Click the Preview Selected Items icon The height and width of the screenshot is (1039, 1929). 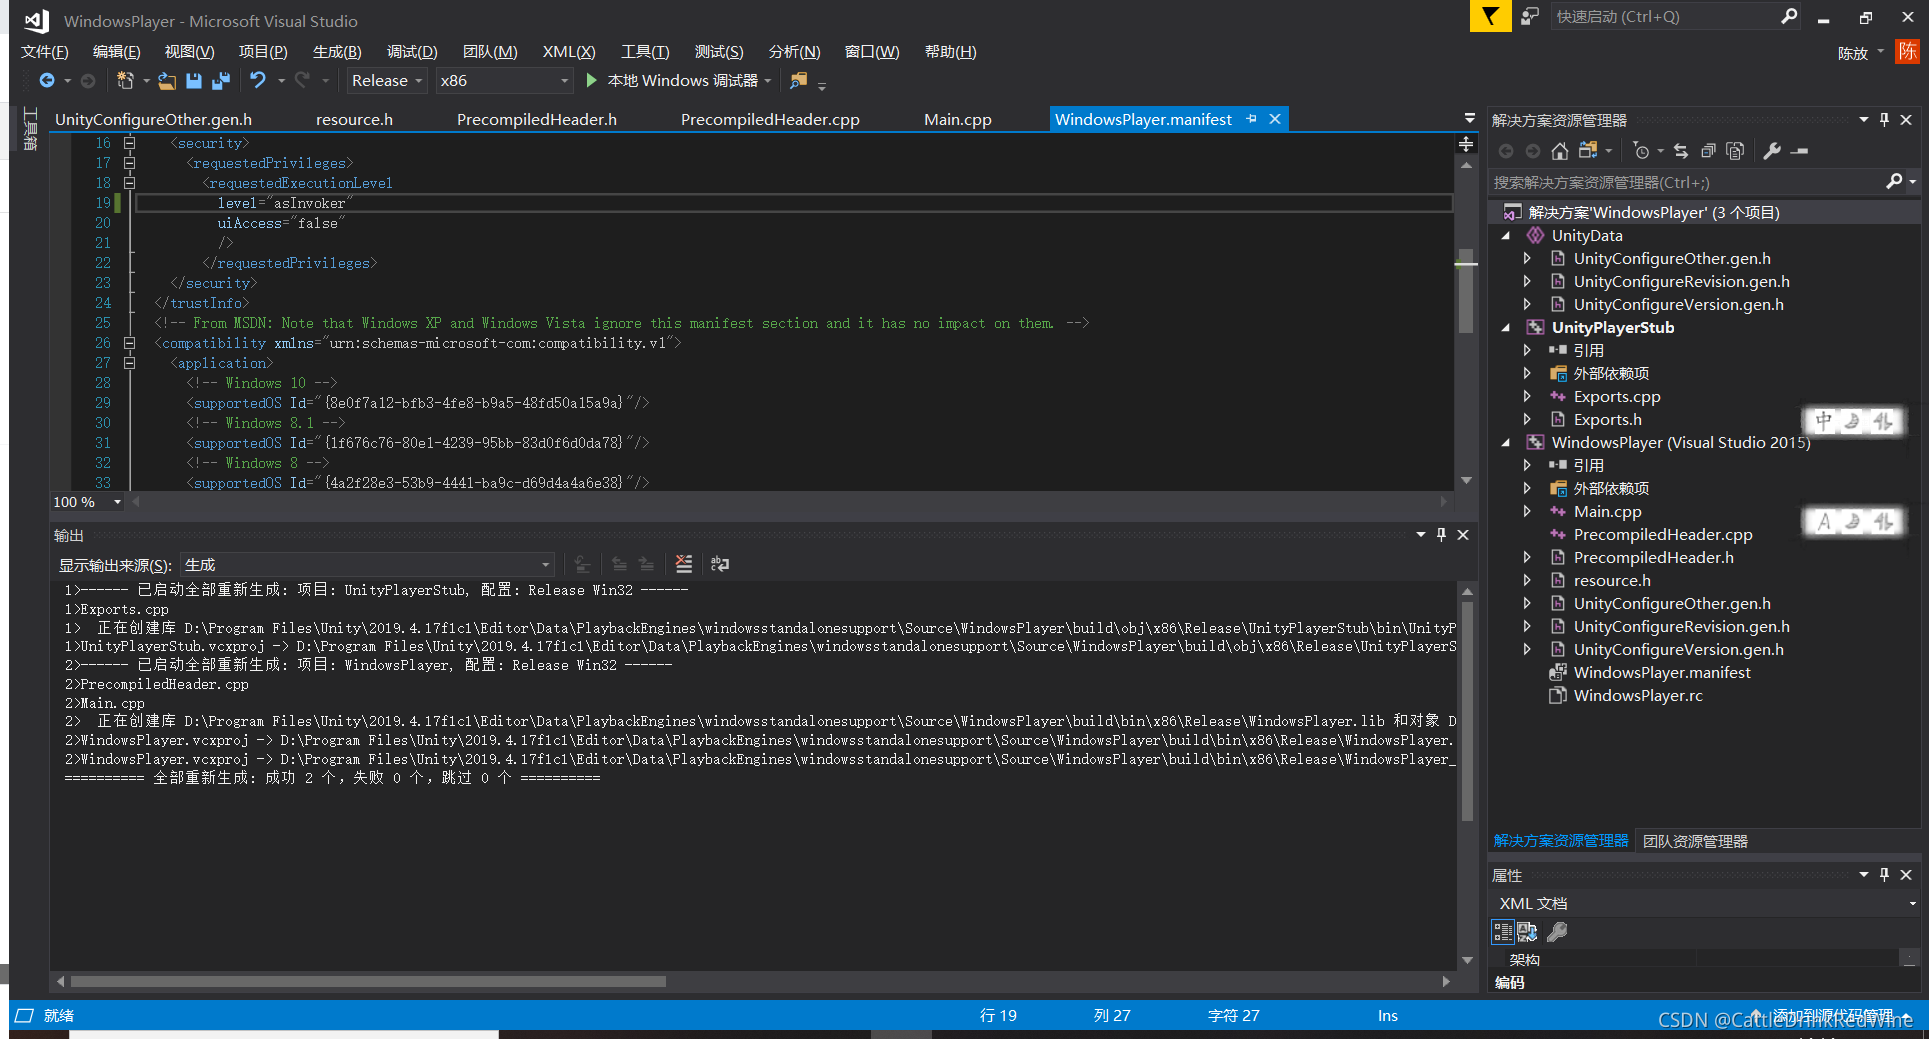point(1800,151)
